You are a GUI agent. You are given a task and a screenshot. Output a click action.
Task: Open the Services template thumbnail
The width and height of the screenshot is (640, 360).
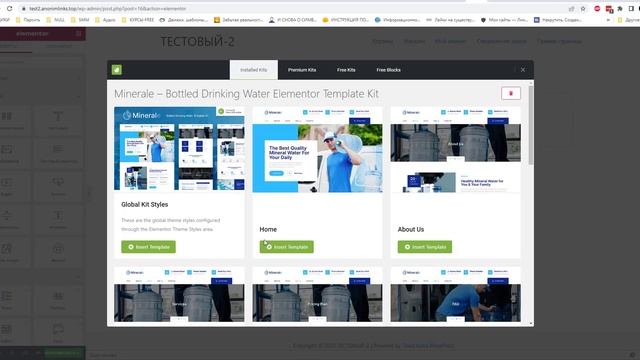click(x=179, y=294)
